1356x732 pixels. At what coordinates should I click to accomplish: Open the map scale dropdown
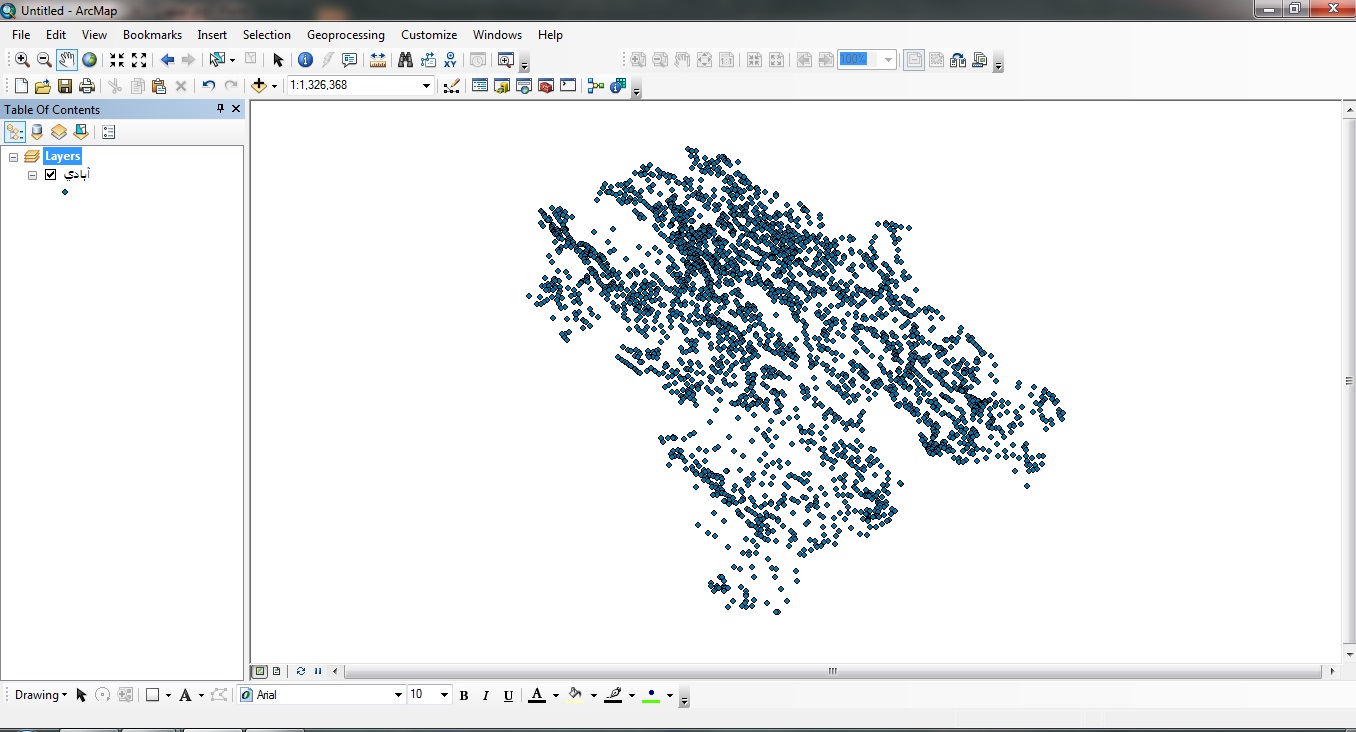(x=427, y=86)
